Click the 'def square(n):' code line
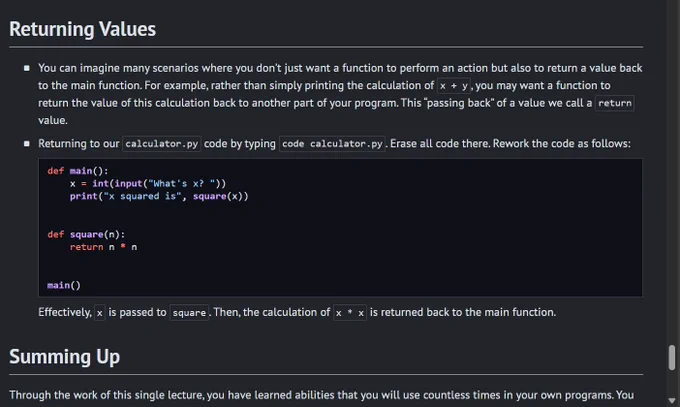680x407 pixels. (x=86, y=234)
